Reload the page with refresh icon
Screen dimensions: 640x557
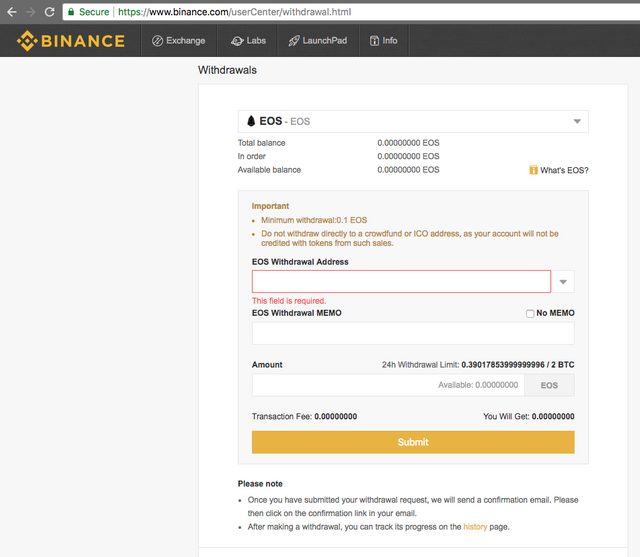click(49, 12)
